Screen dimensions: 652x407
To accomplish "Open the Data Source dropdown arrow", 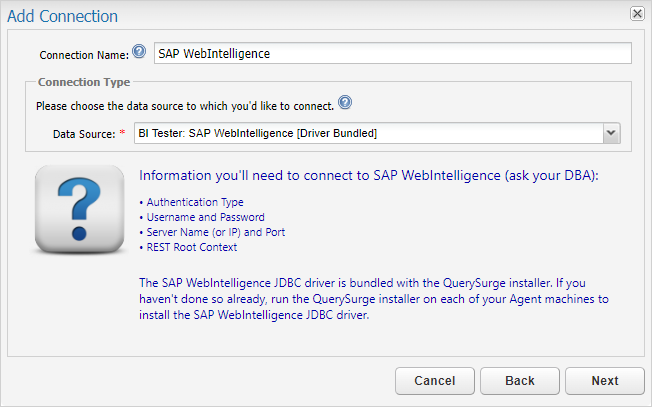I will click(611, 133).
